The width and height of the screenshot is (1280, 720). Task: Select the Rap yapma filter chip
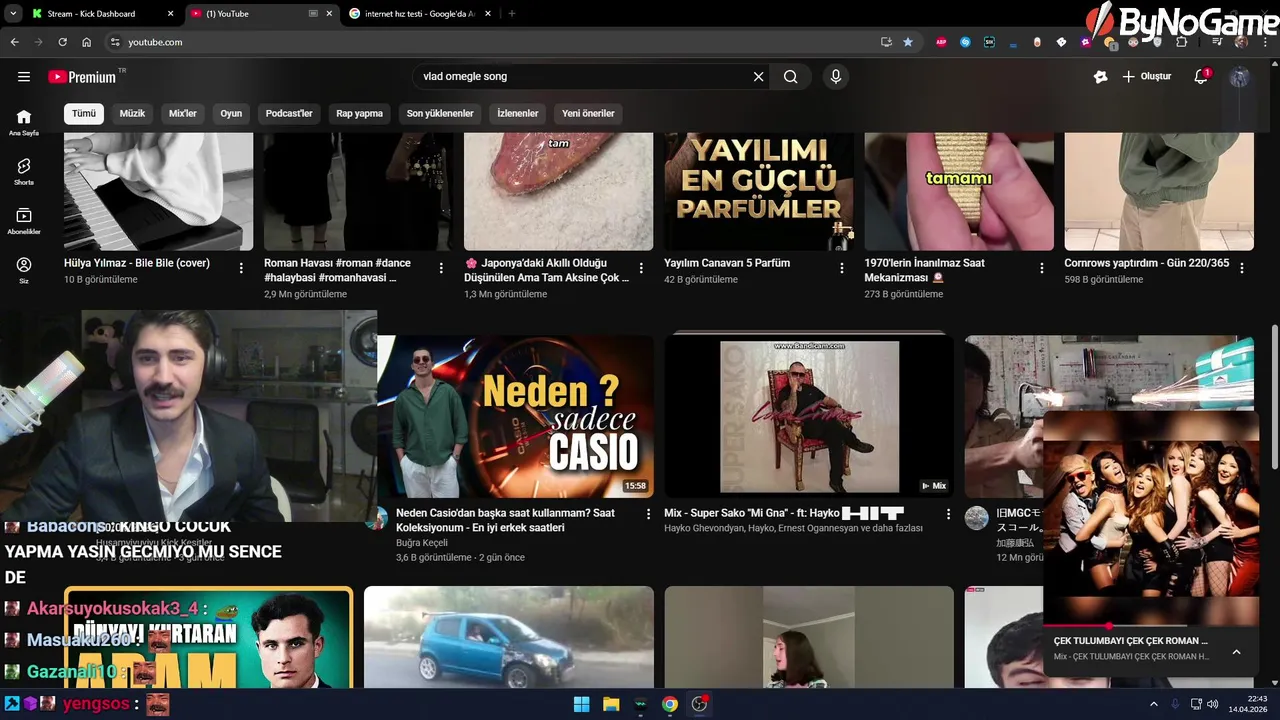click(x=359, y=113)
